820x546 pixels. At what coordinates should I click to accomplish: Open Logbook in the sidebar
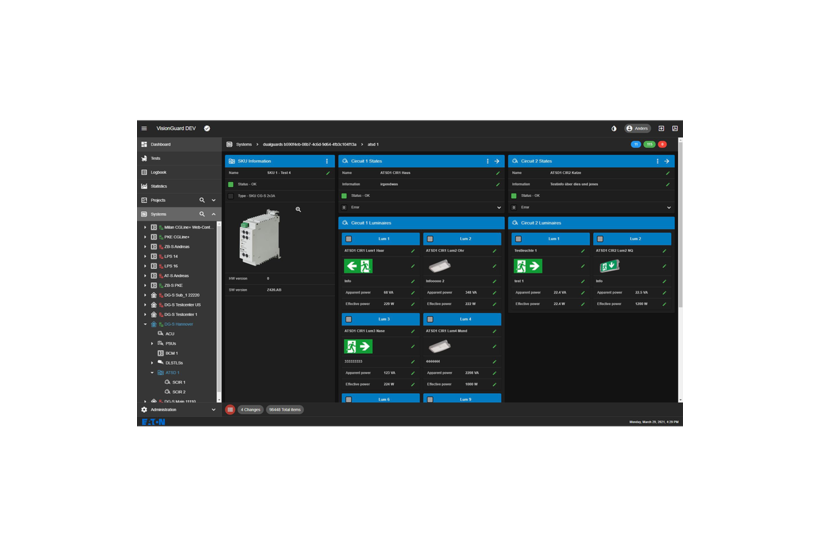(179, 172)
